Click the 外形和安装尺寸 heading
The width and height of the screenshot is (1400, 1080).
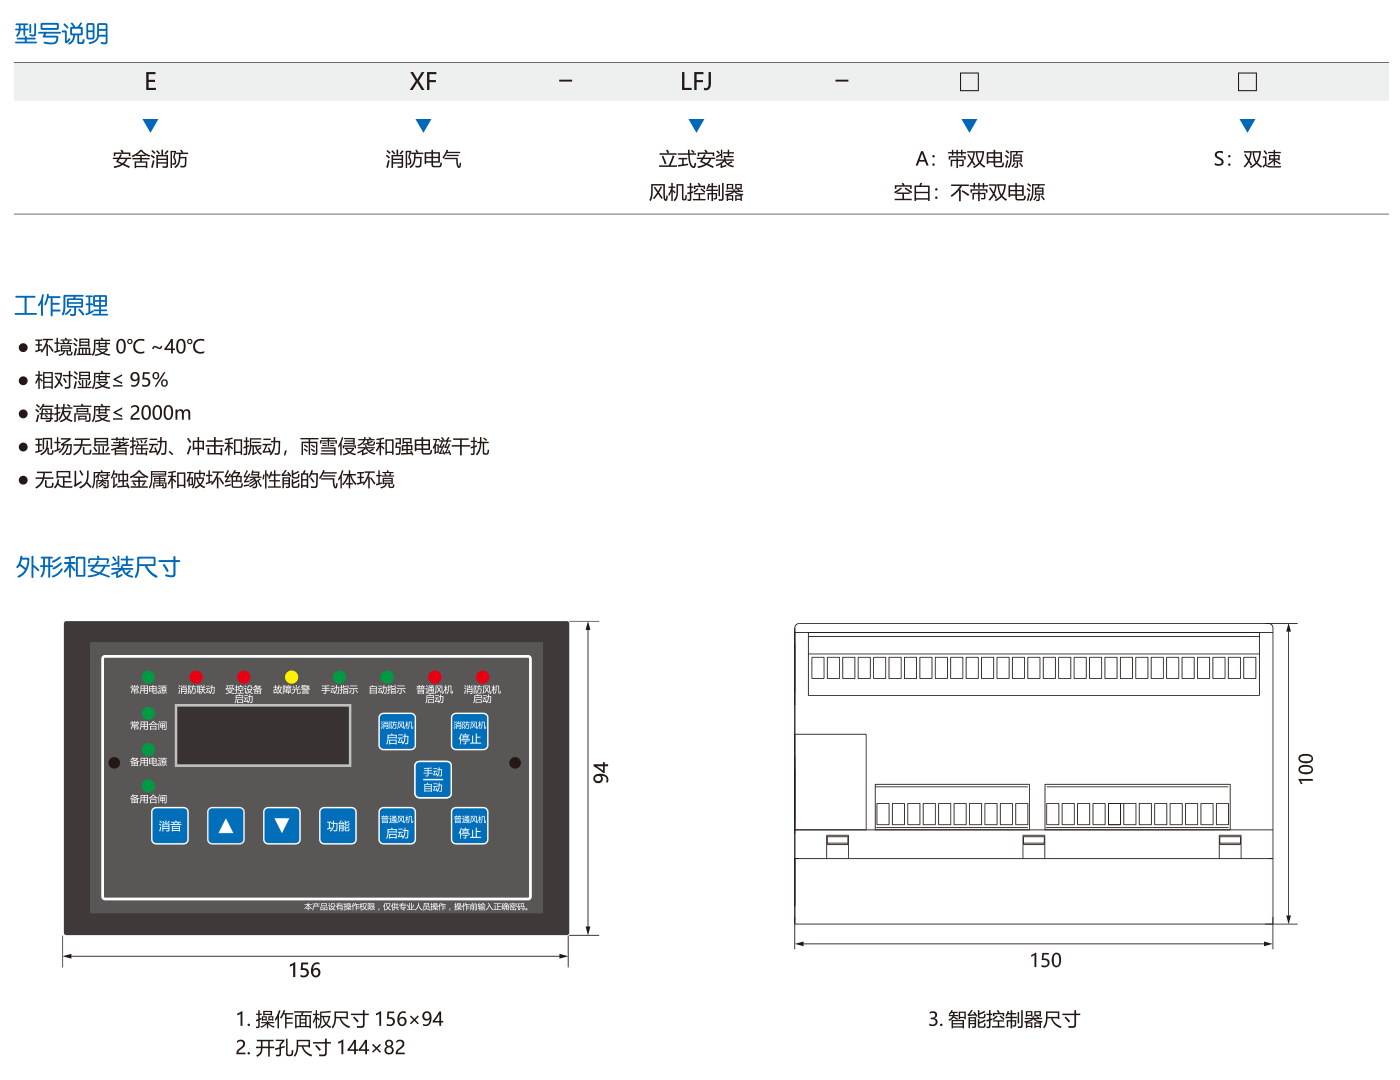click(98, 568)
